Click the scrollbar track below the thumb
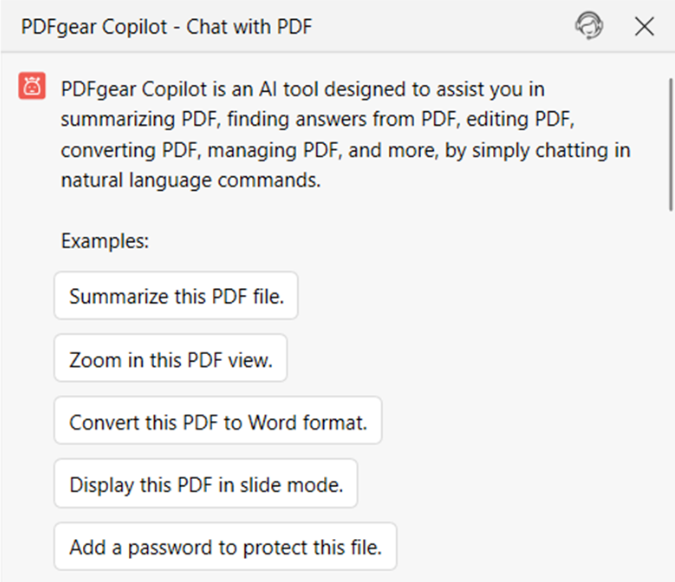 coord(670,400)
